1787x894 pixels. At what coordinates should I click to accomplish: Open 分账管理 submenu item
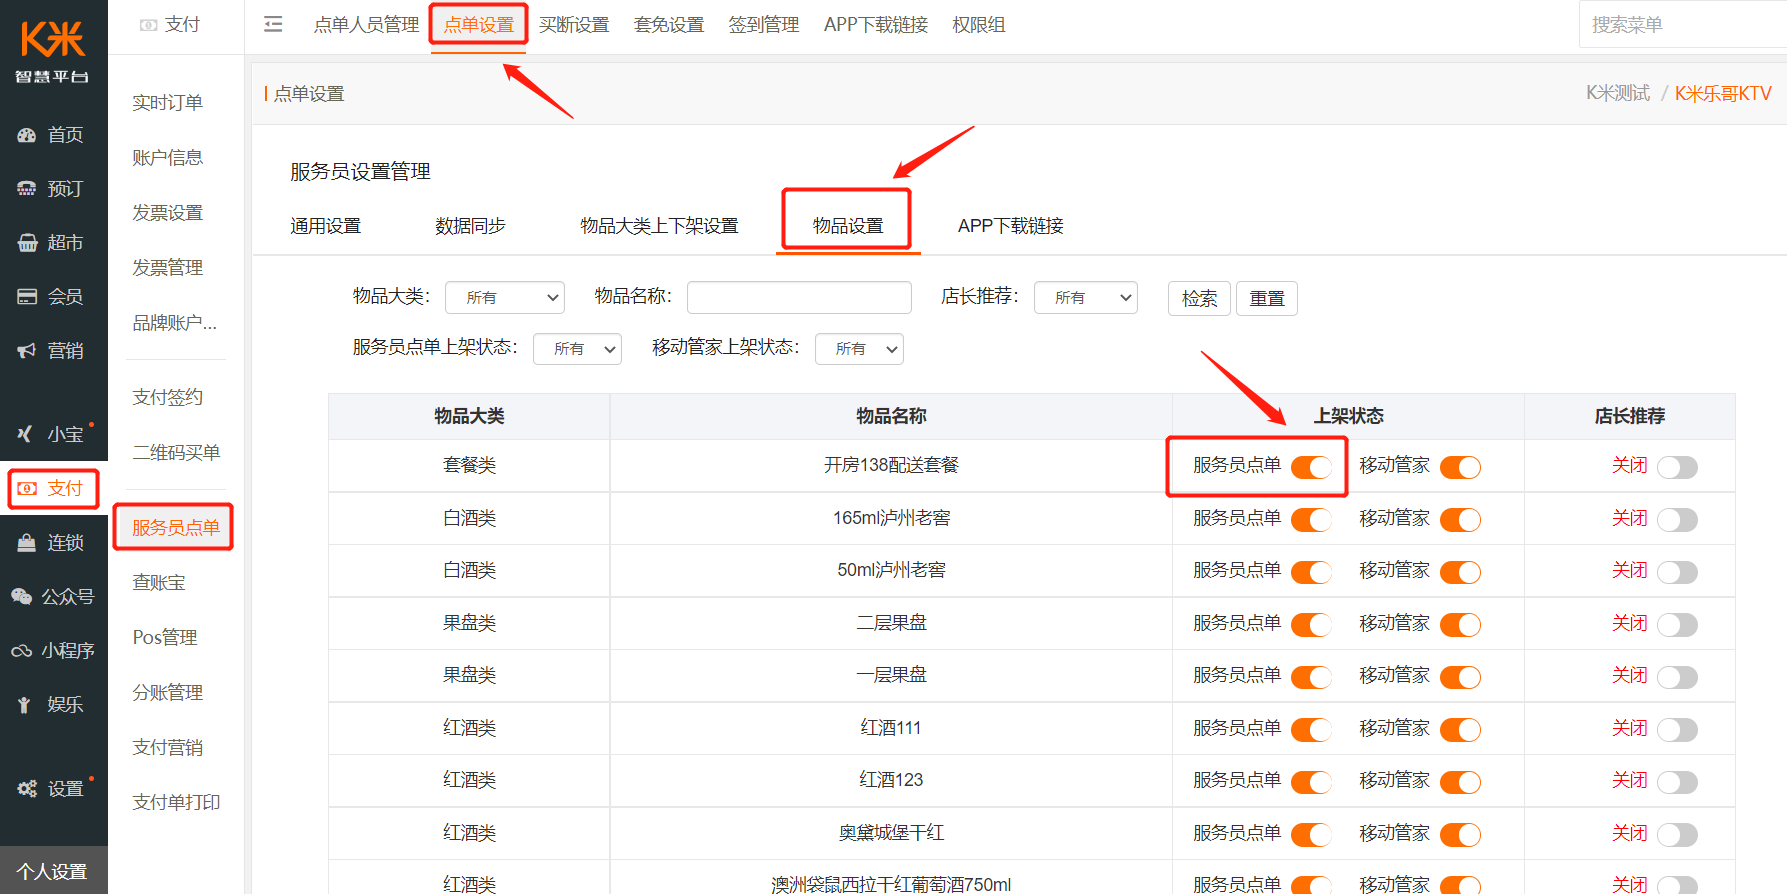tap(168, 693)
